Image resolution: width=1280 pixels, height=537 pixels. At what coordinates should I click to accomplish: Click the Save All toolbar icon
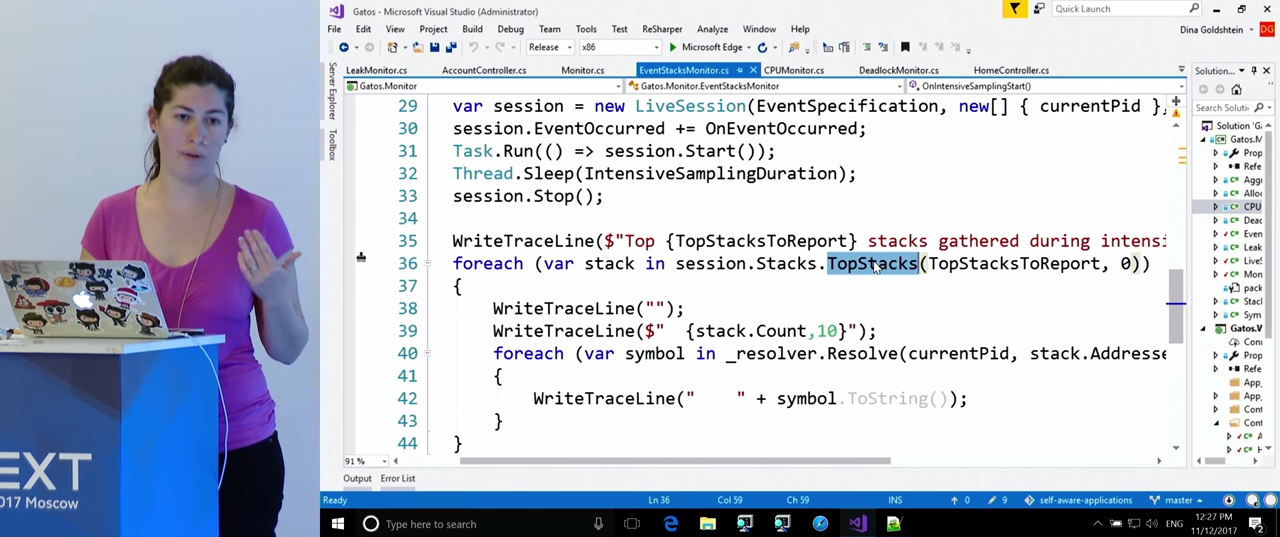(450, 48)
